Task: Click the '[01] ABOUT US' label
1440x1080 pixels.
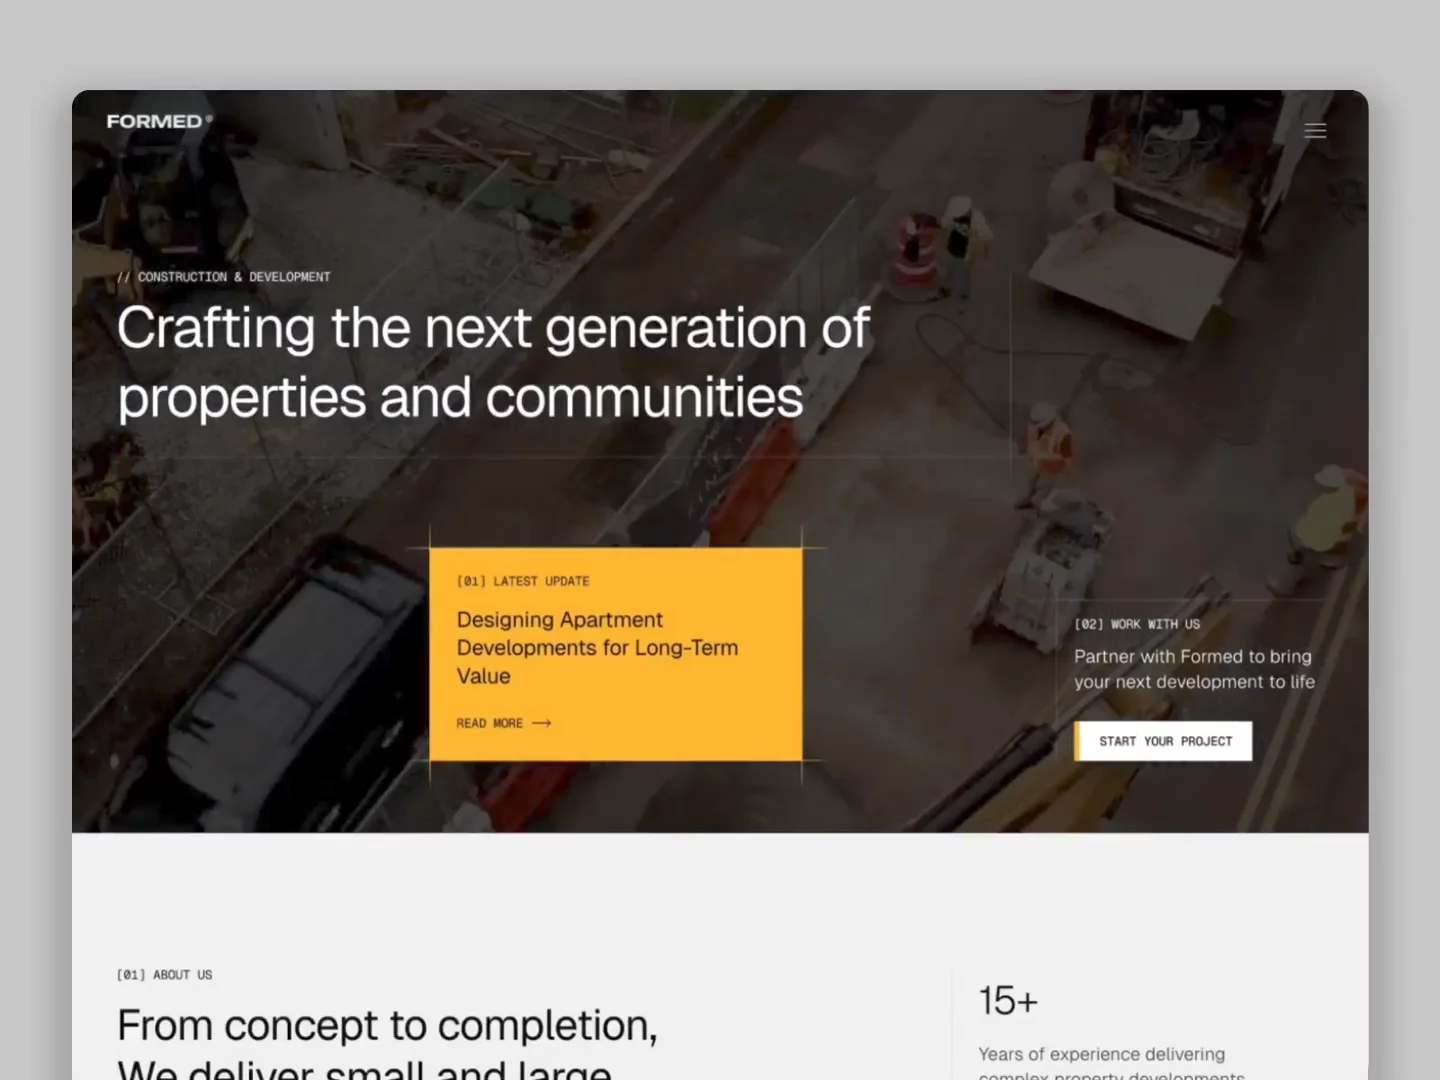Action: pyautogui.click(x=165, y=975)
